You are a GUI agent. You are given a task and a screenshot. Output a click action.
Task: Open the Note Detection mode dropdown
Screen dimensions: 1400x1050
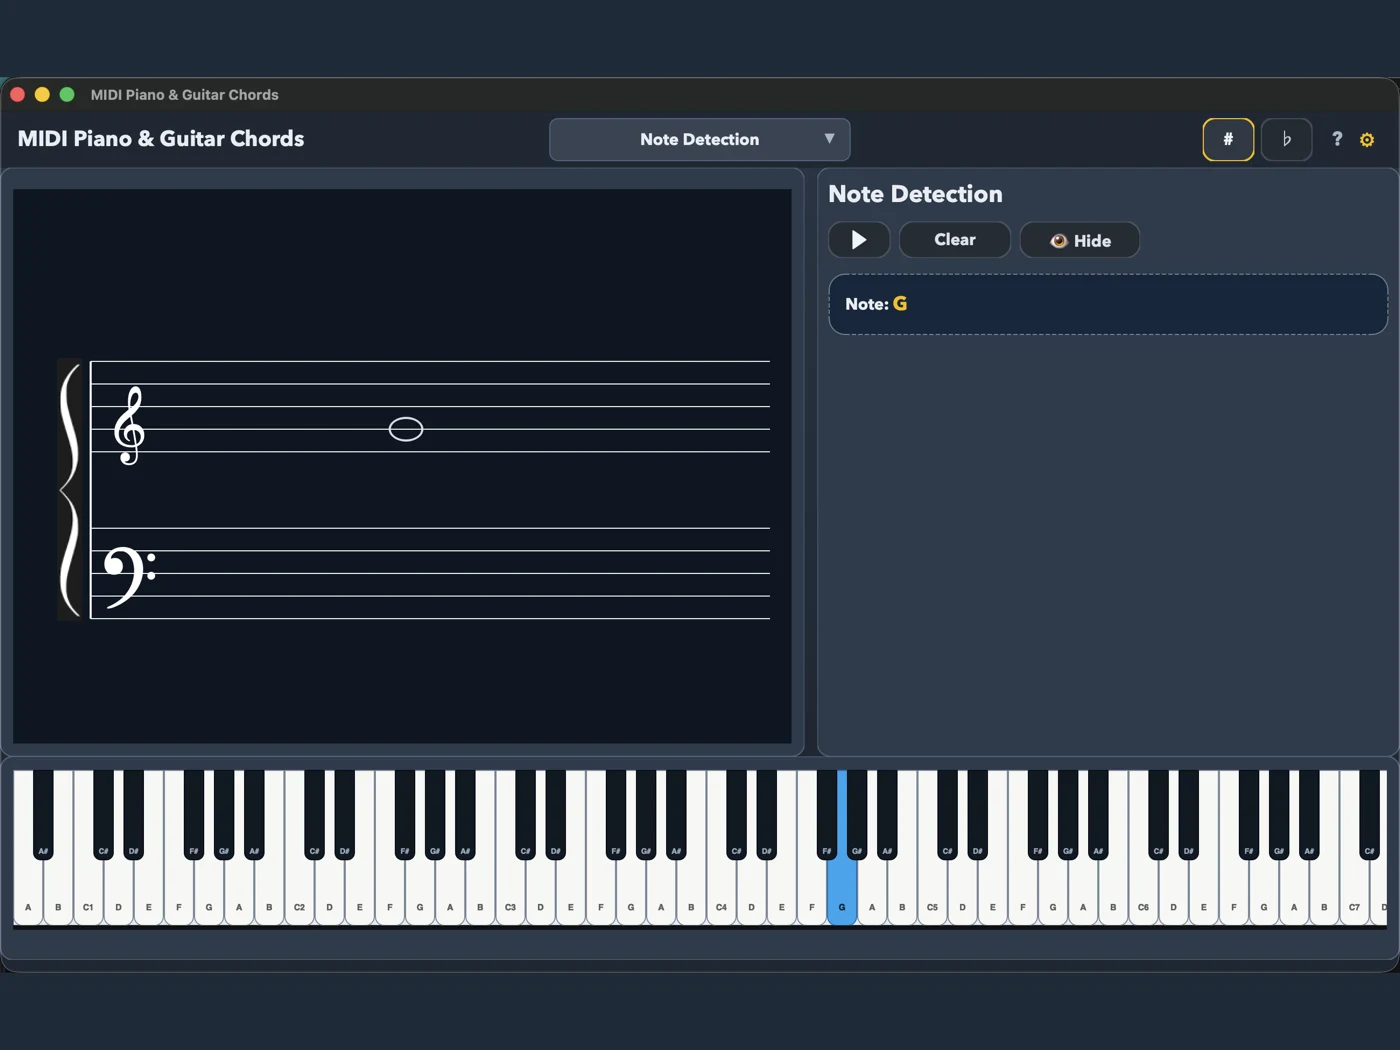700,139
